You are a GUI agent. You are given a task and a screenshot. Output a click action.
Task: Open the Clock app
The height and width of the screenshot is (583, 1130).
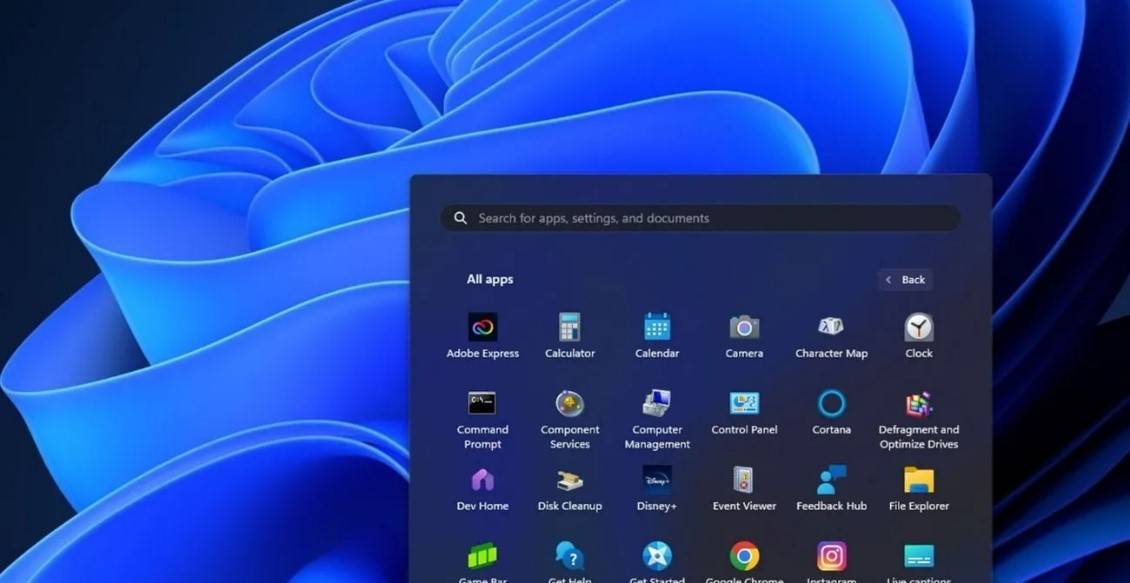918,328
